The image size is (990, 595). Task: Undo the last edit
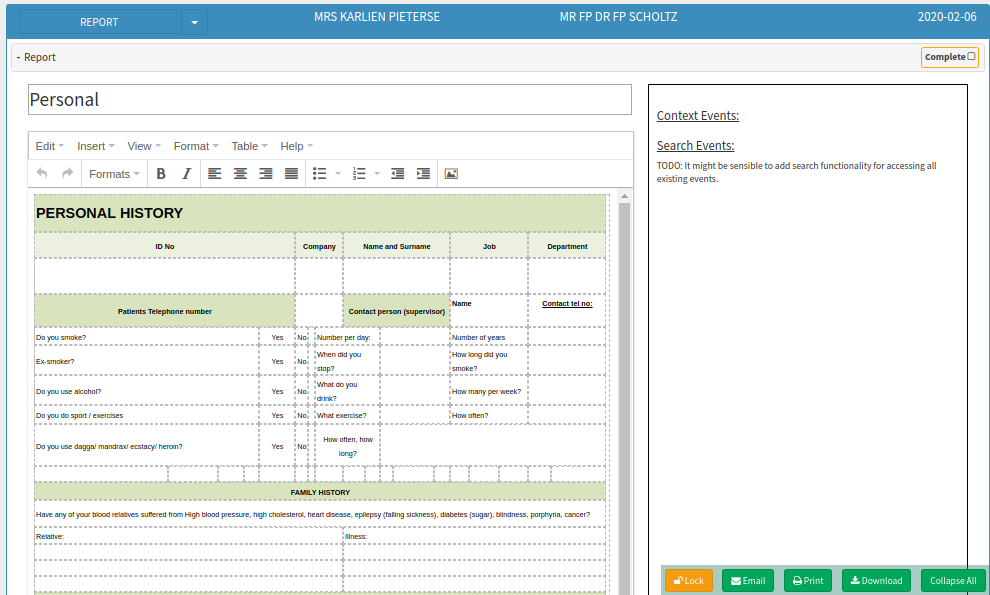[x=42, y=174]
